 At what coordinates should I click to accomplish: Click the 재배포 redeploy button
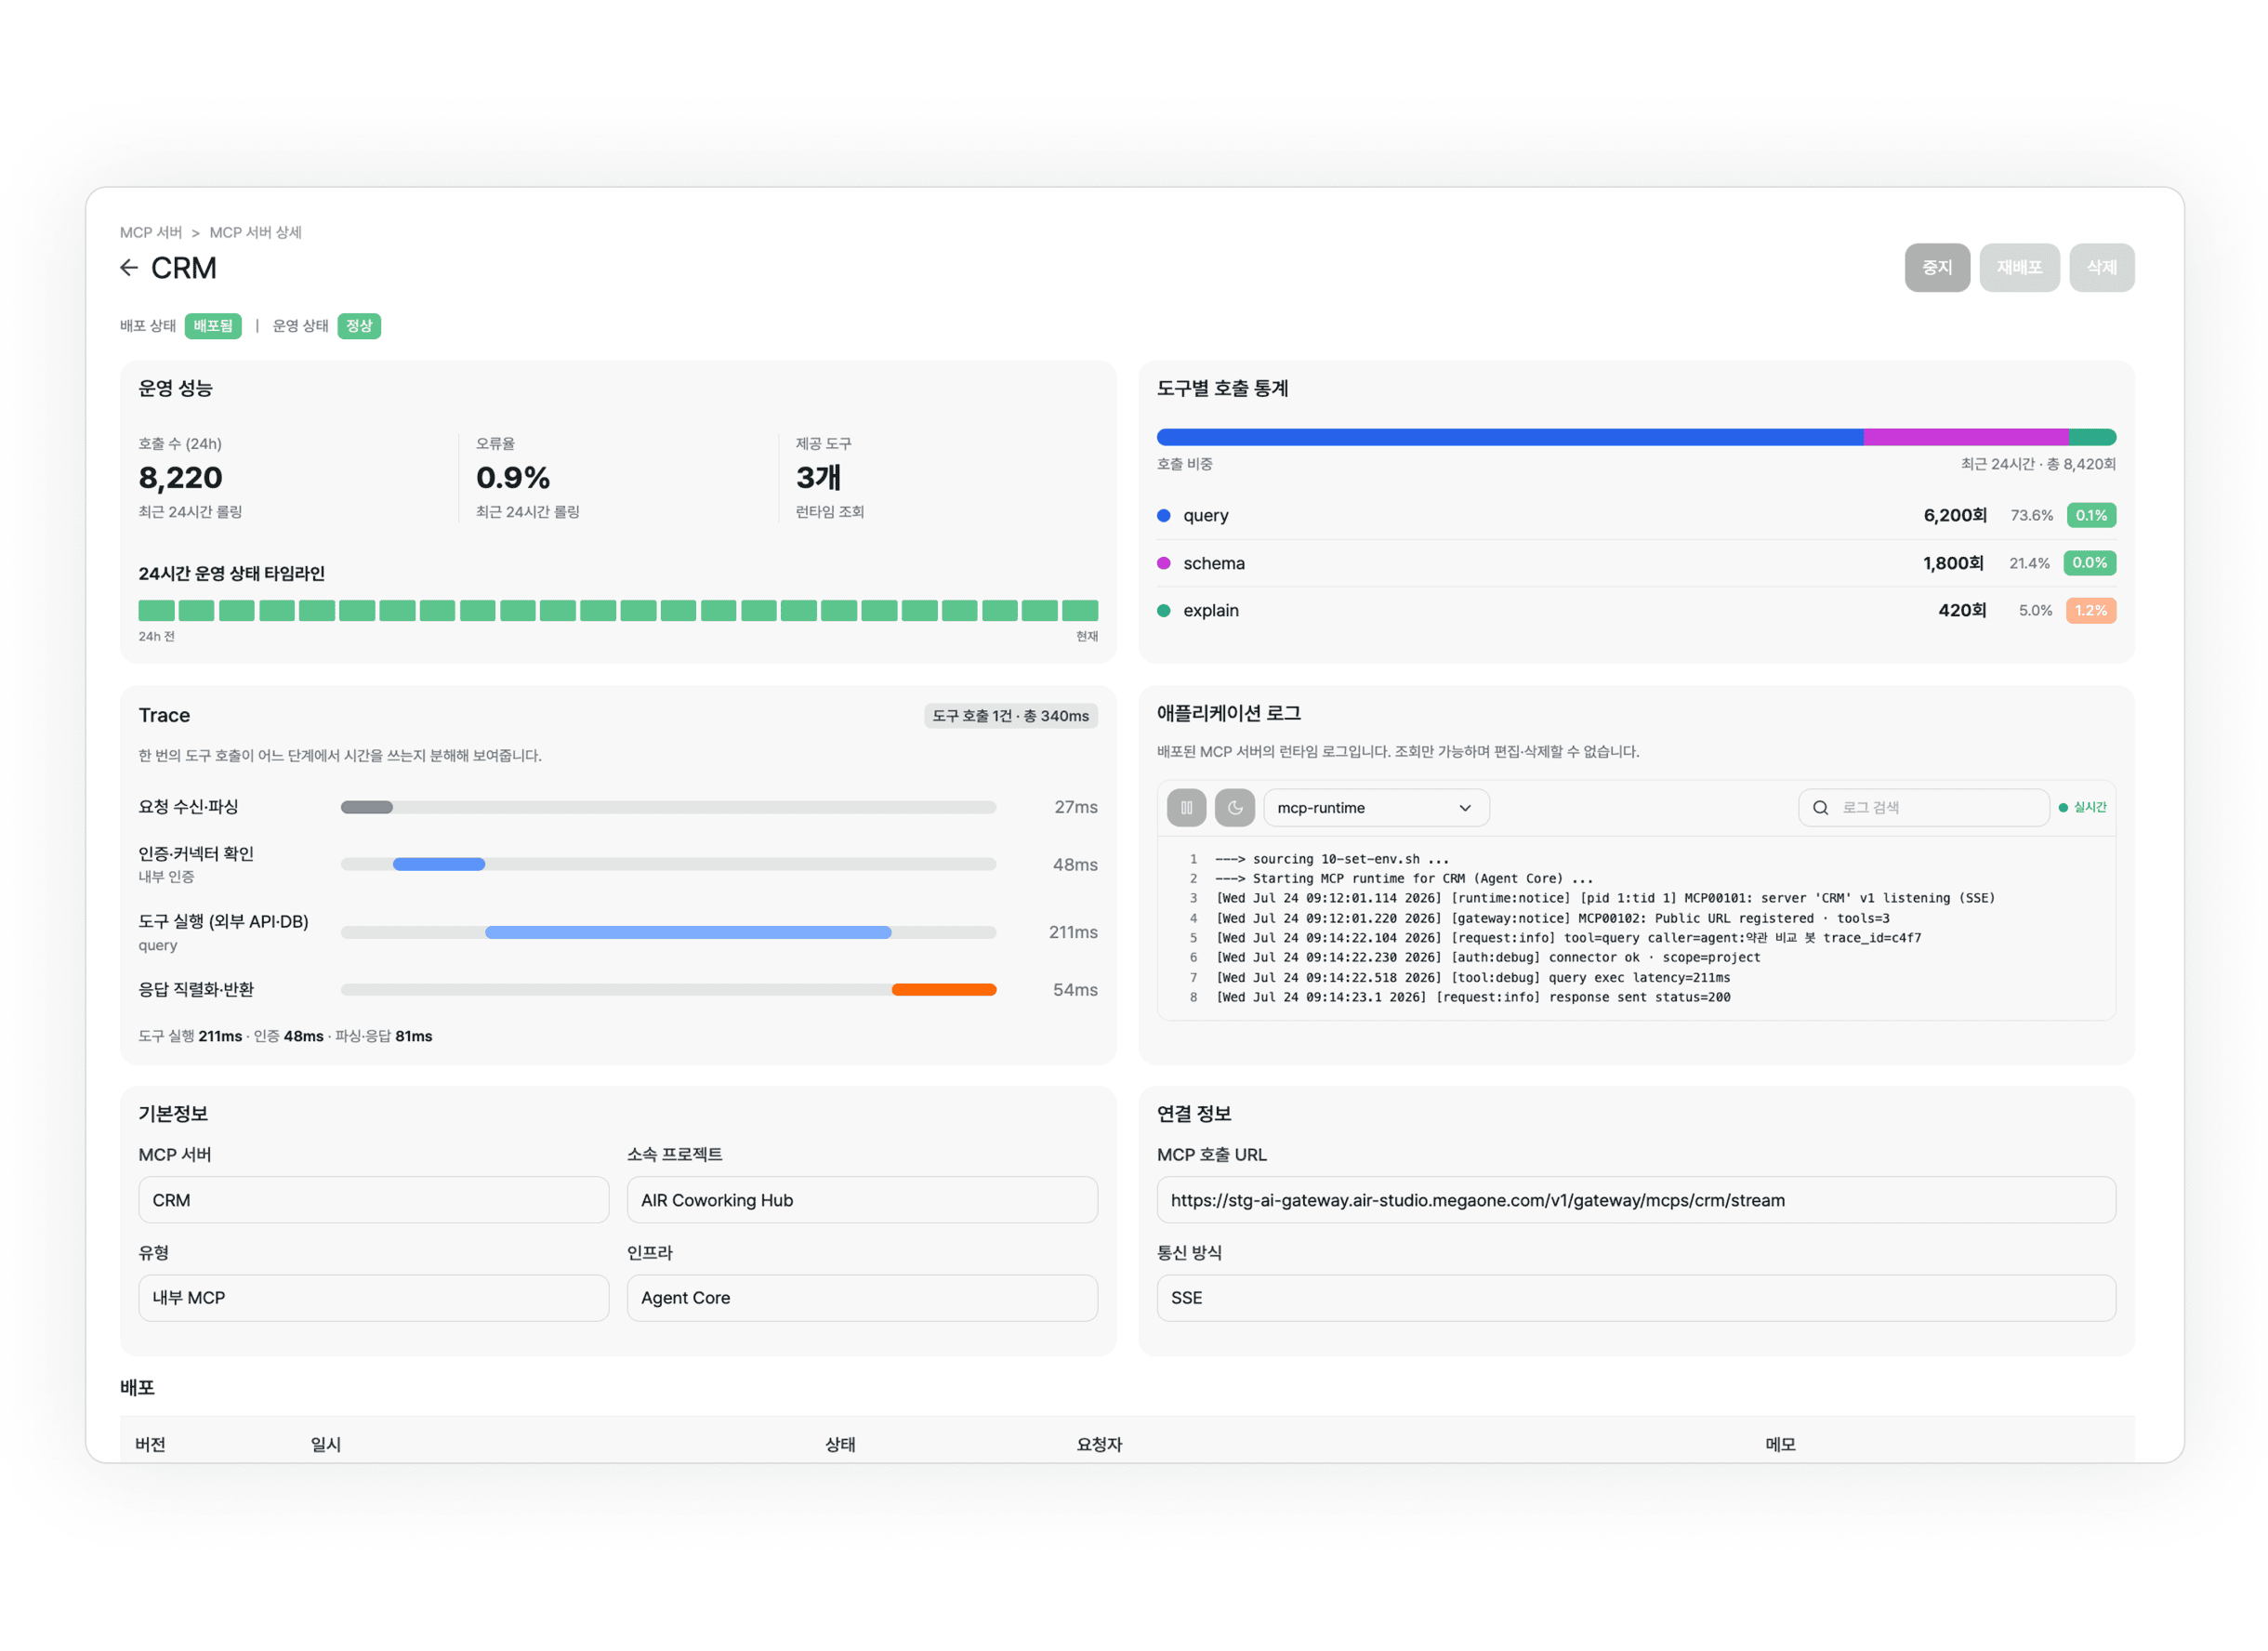pos(2019,268)
